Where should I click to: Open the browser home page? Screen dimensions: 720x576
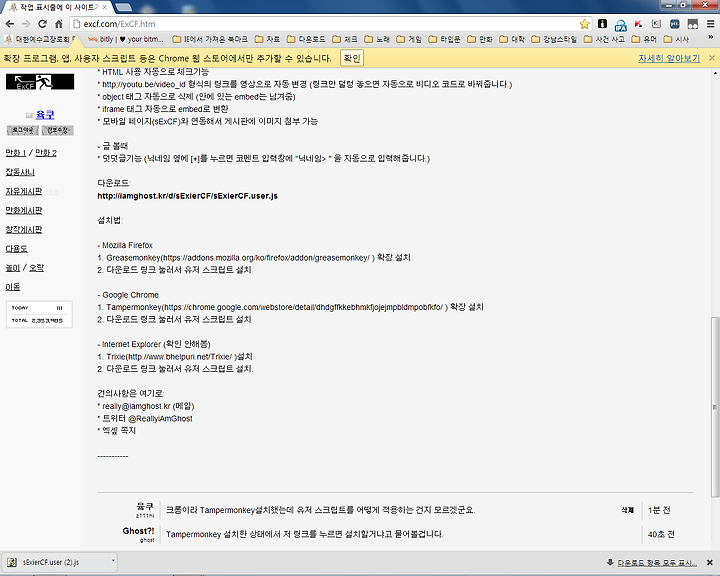[59, 24]
